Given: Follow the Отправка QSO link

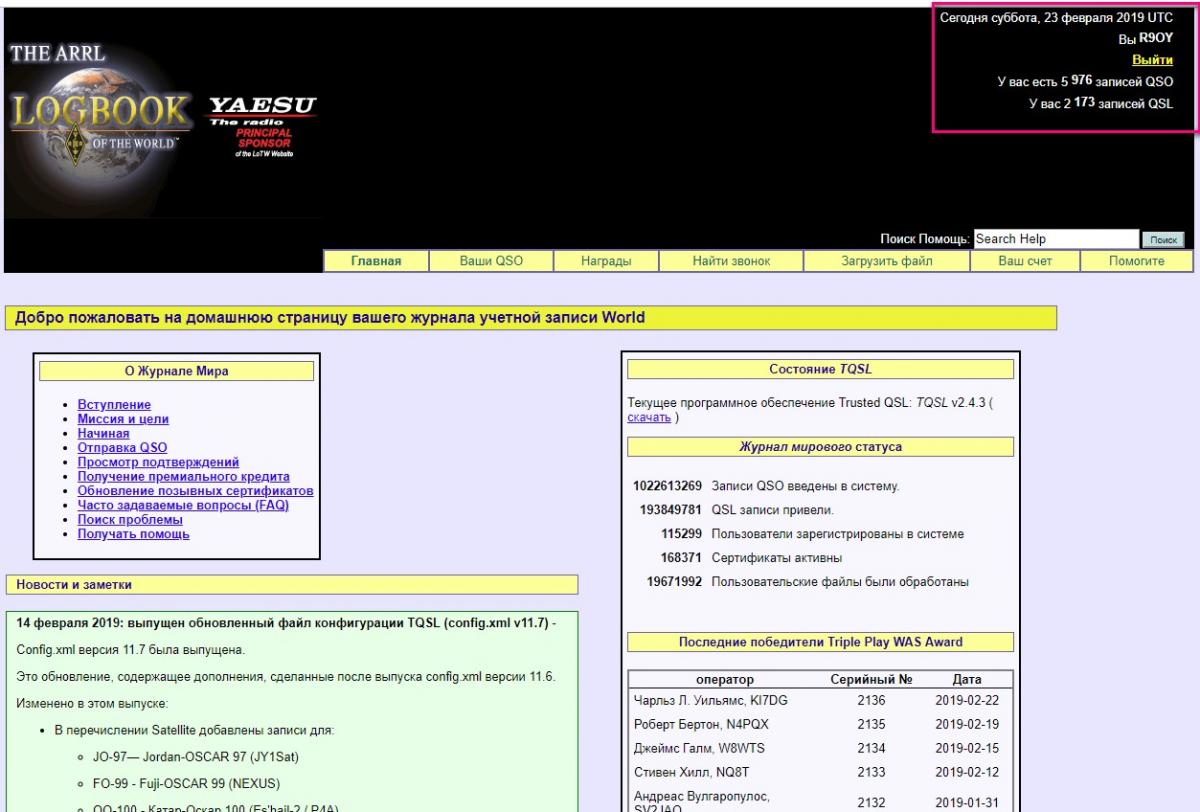Looking at the screenshot, I should (x=122, y=448).
